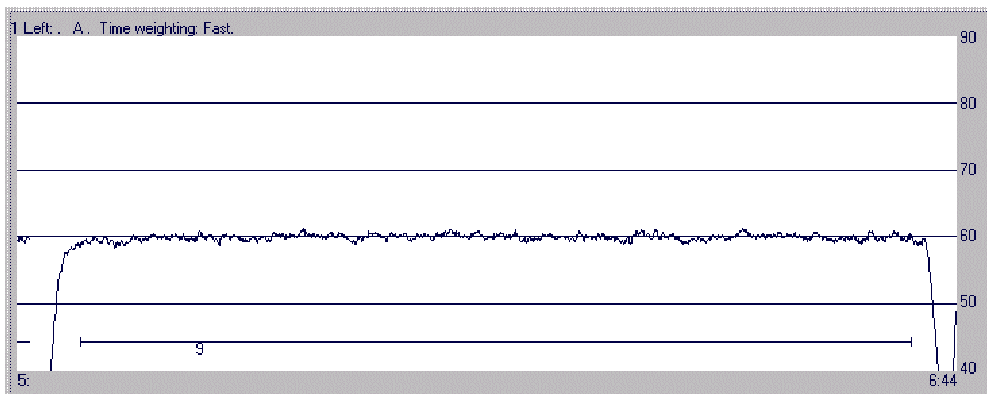Click the short marker dash at the left edge

23,342
